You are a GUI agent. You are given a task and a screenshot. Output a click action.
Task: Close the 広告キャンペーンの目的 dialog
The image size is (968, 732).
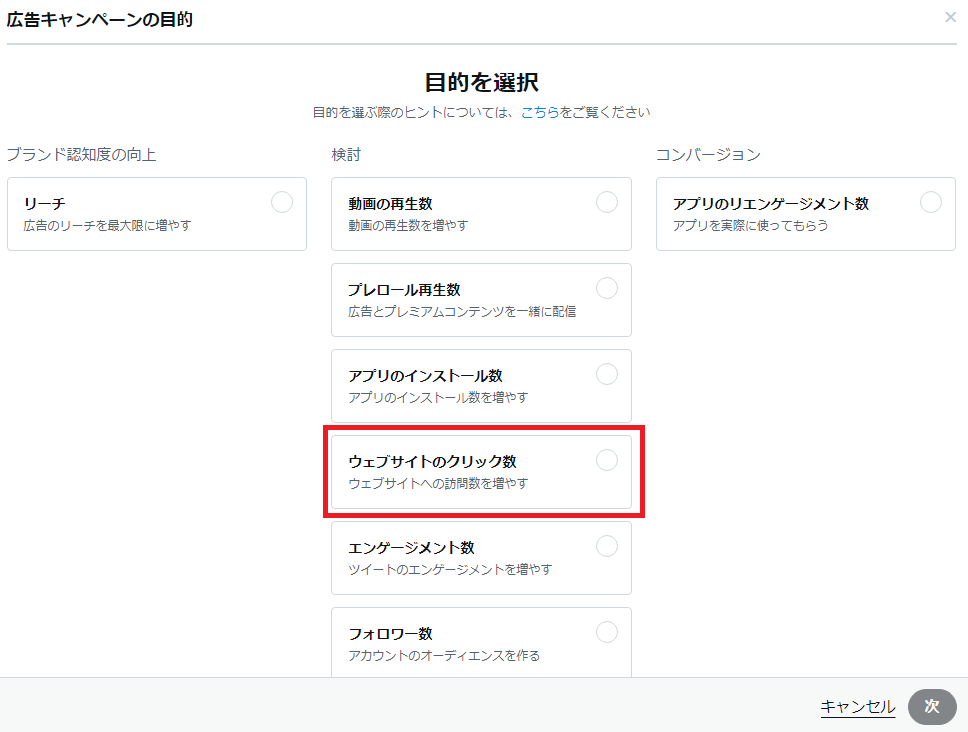950,17
